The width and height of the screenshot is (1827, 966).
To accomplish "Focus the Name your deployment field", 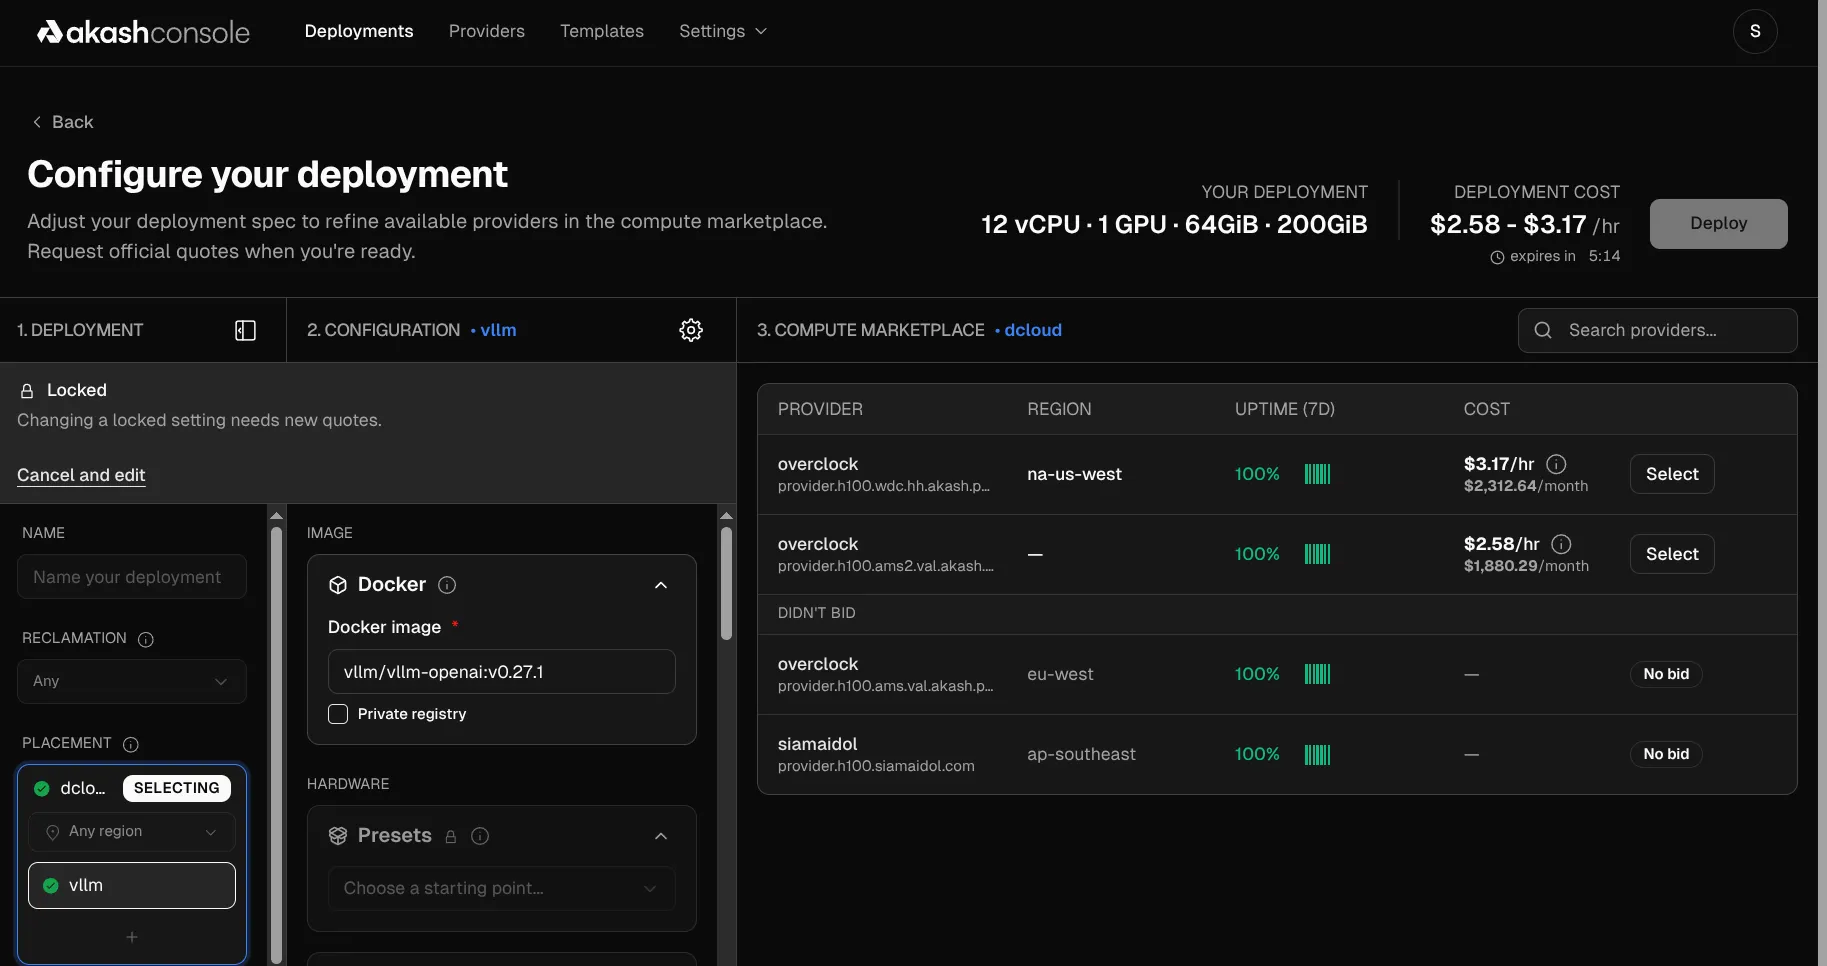I will point(132,577).
